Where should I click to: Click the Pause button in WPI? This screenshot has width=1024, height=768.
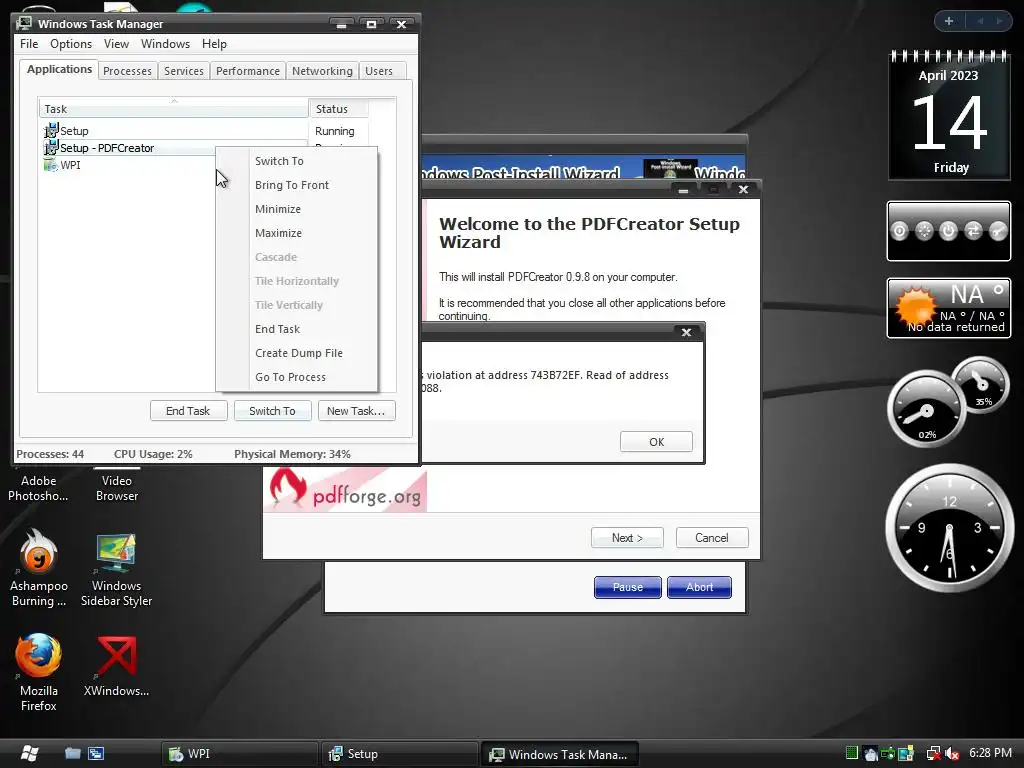[628, 587]
